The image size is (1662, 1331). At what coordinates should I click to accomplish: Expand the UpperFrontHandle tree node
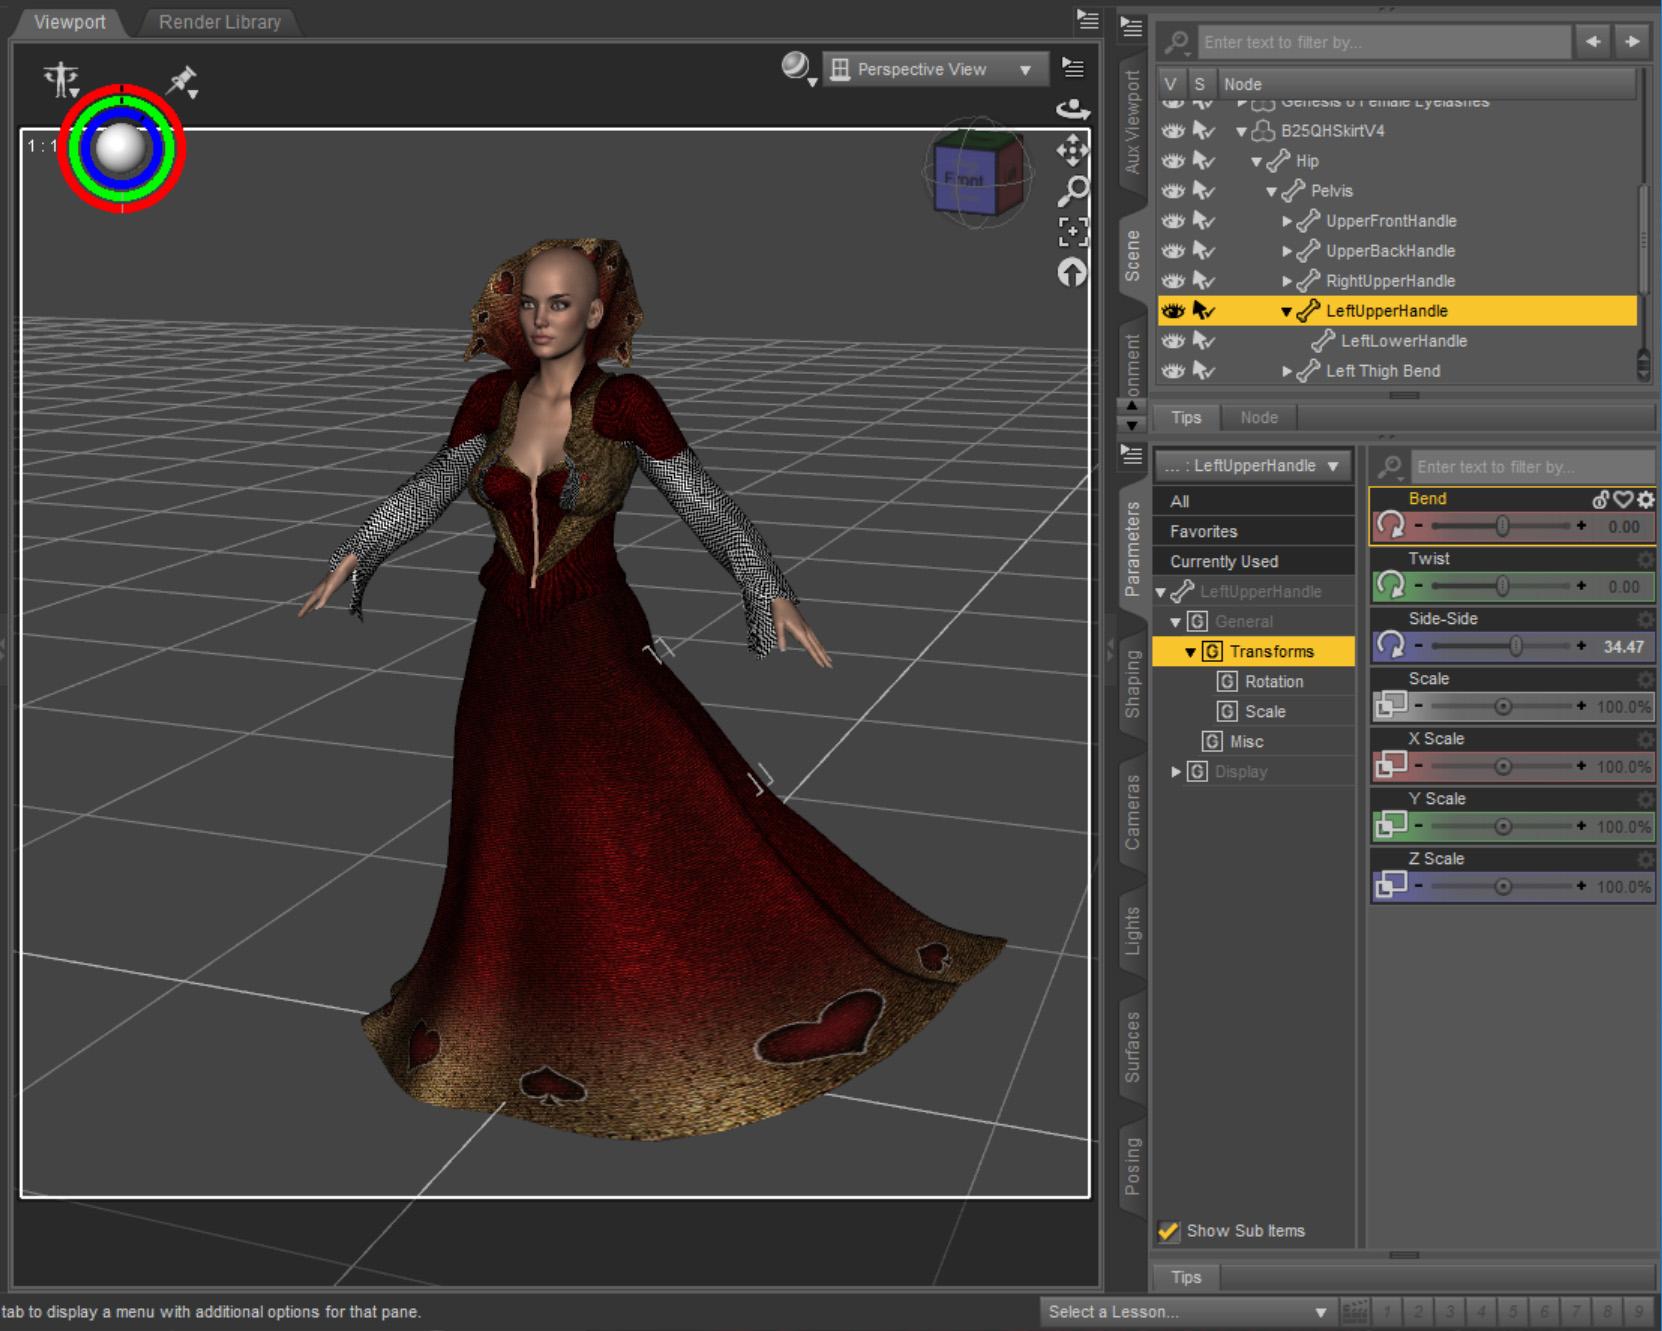(1287, 221)
